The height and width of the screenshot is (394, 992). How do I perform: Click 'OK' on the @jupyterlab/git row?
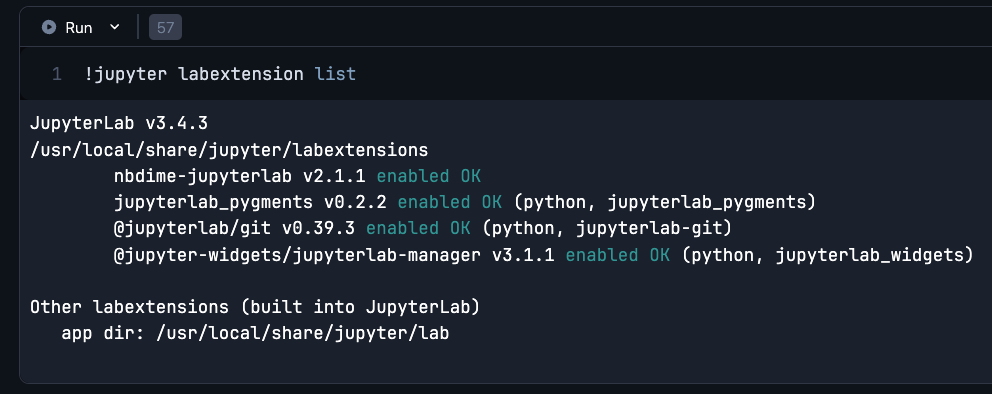coord(460,228)
